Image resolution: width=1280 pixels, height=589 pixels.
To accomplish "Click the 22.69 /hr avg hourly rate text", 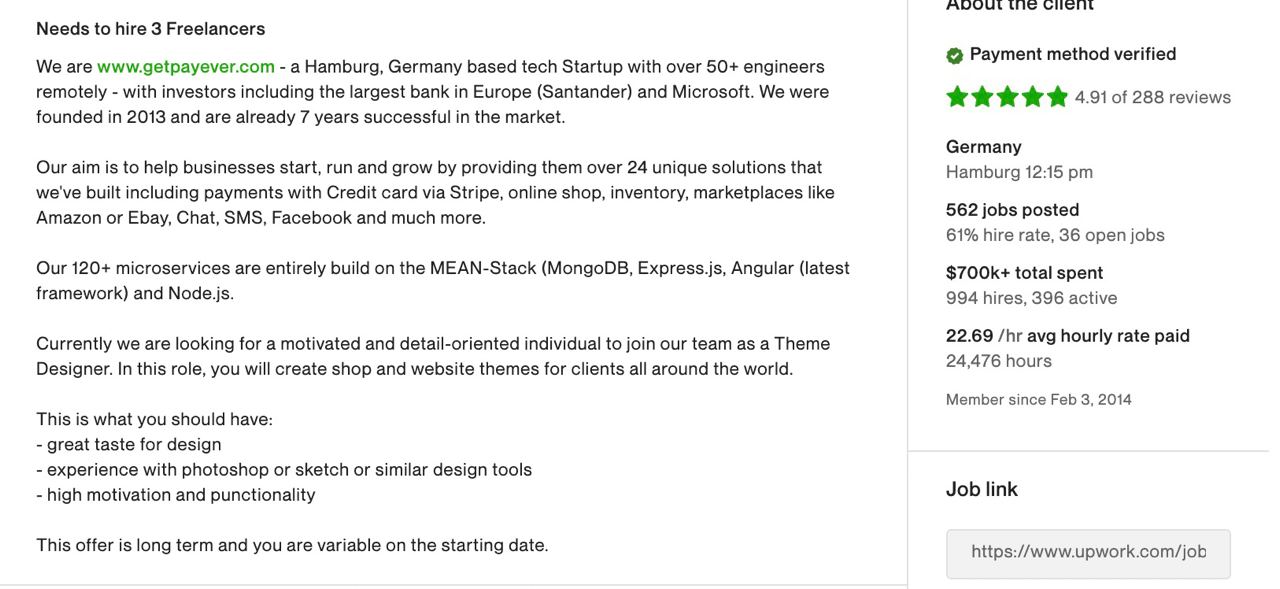I will tap(1068, 336).
